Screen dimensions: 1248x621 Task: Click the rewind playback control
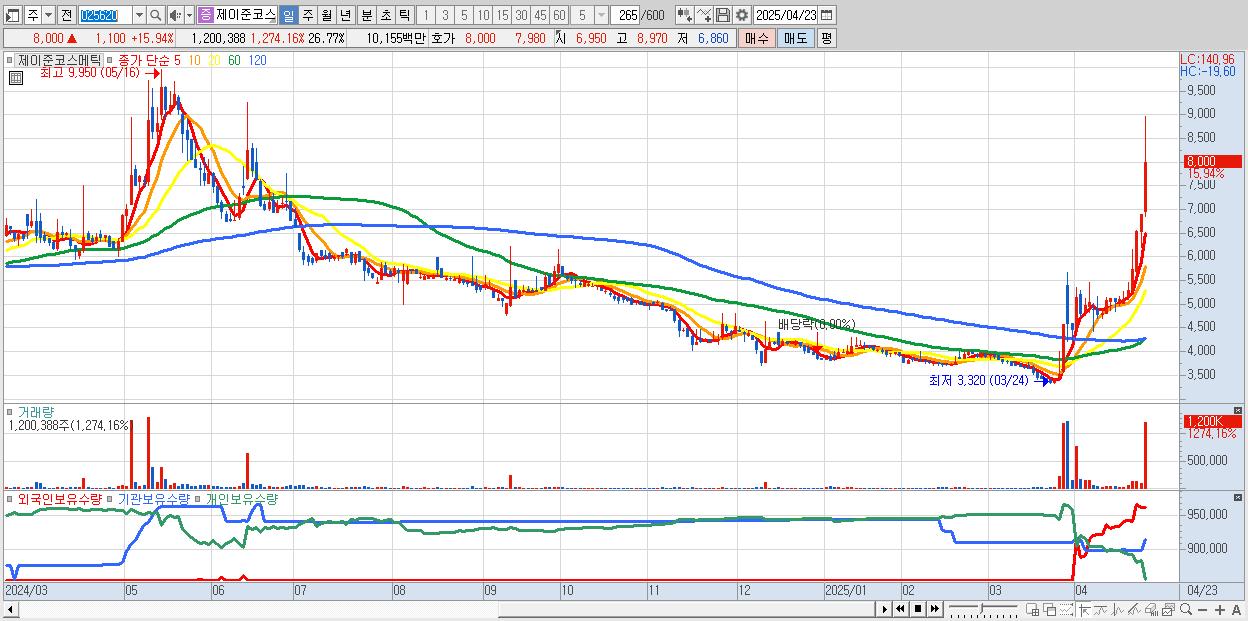pyautogui.click(x=901, y=609)
